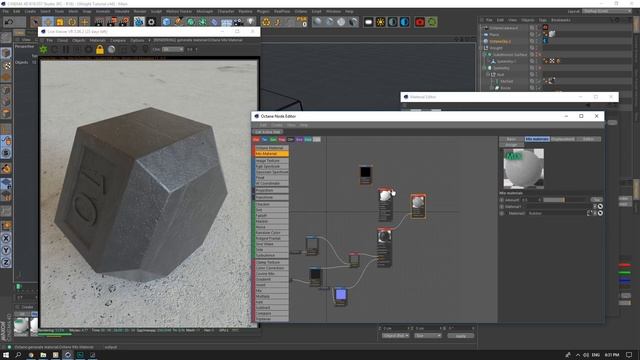This screenshot has height=360, width=640.
Task: Open the Spline pen tool icon
Action: 178,22
